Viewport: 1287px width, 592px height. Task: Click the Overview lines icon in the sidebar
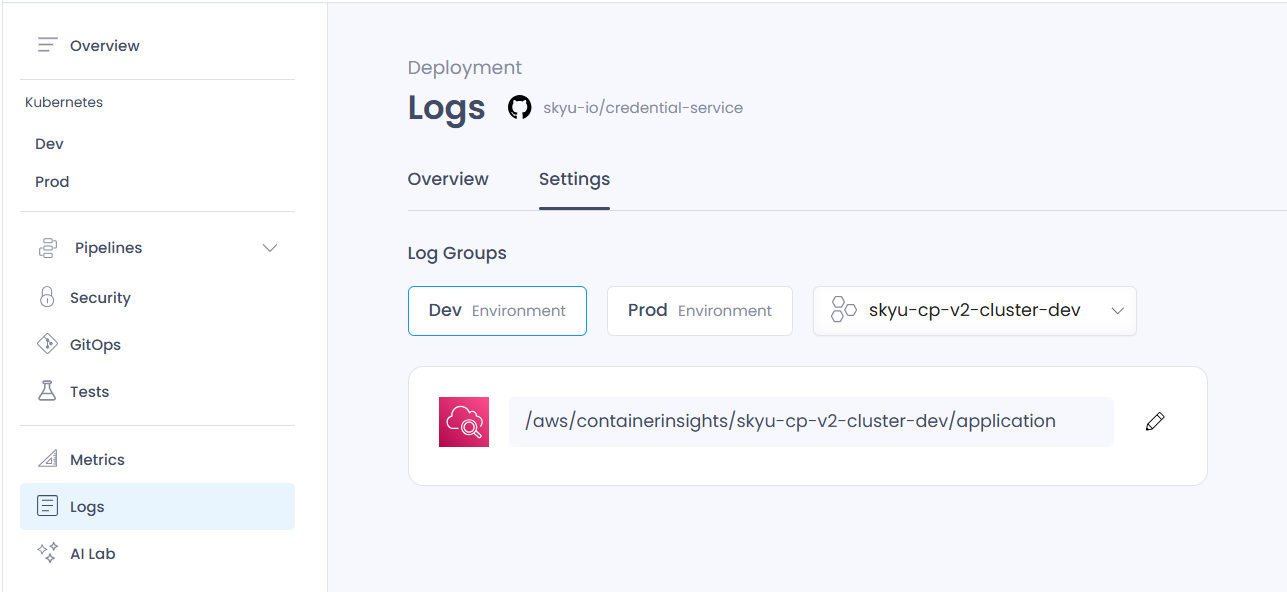(x=47, y=45)
